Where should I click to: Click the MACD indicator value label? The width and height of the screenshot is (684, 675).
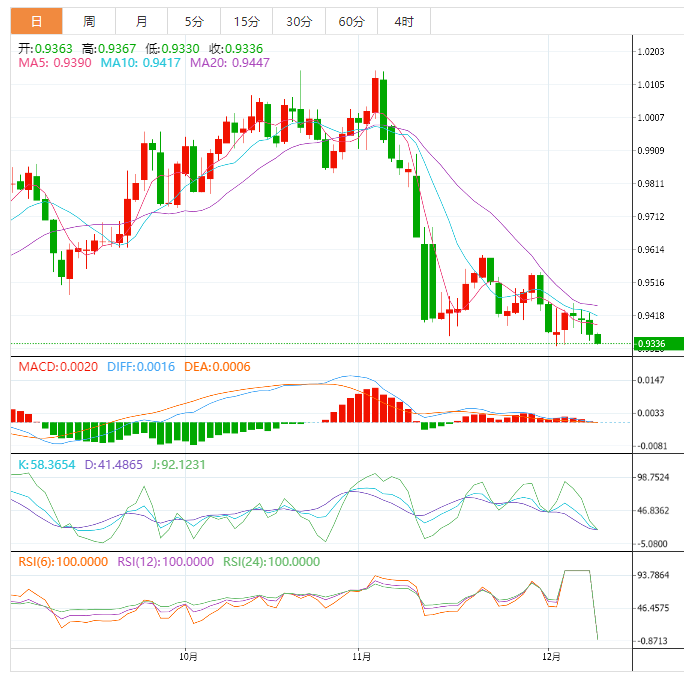pyautogui.click(x=58, y=367)
